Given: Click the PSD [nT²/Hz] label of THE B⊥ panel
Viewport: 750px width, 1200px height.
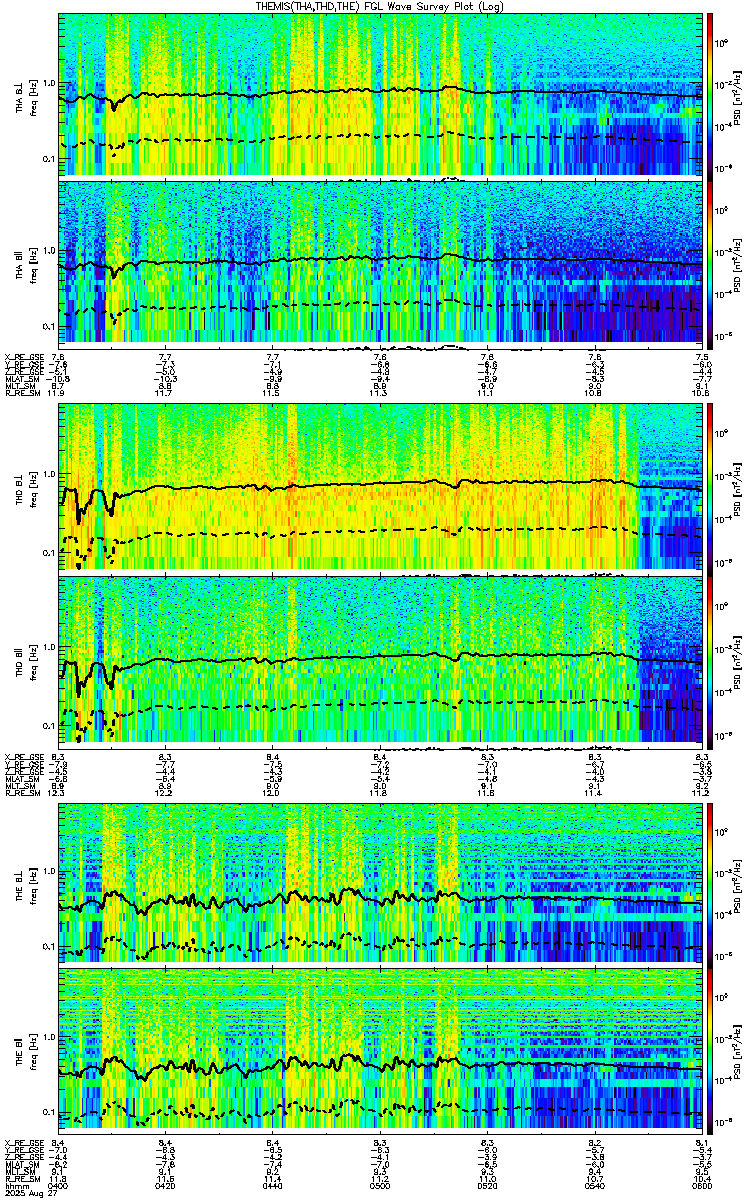Looking at the screenshot, I should (737, 882).
